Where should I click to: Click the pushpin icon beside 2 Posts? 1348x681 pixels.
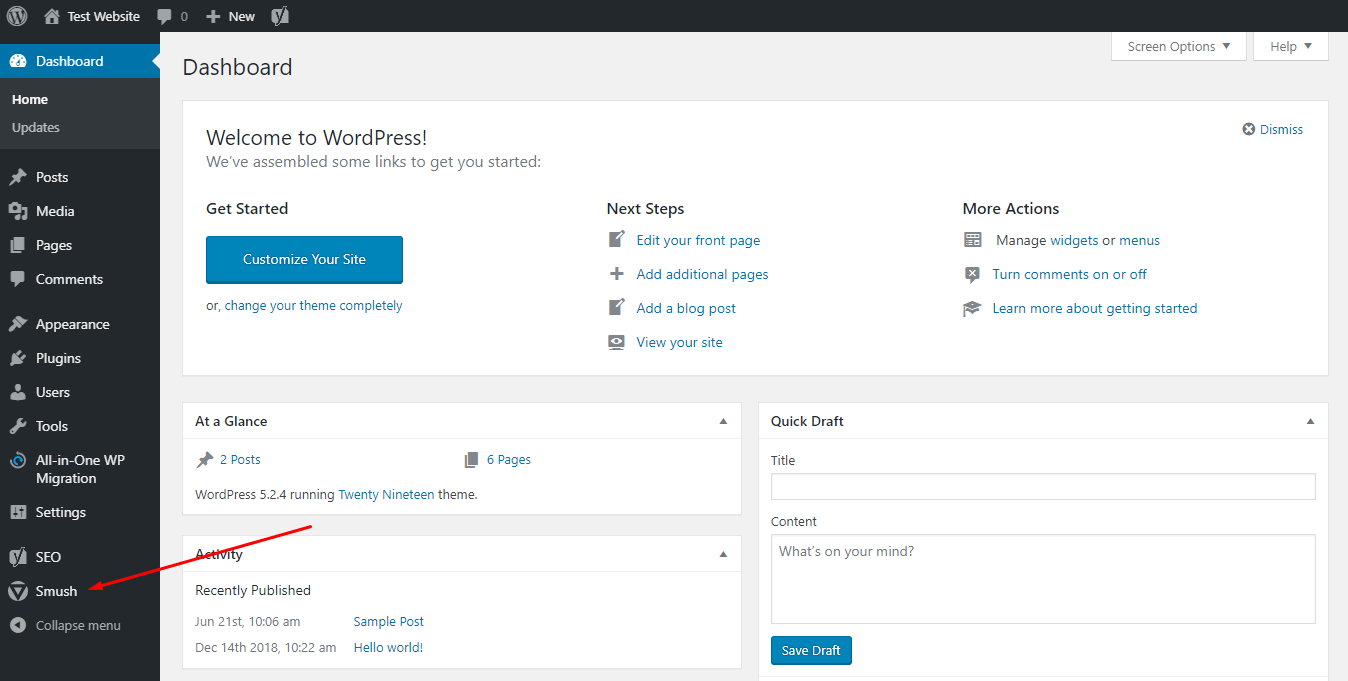(204, 460)
